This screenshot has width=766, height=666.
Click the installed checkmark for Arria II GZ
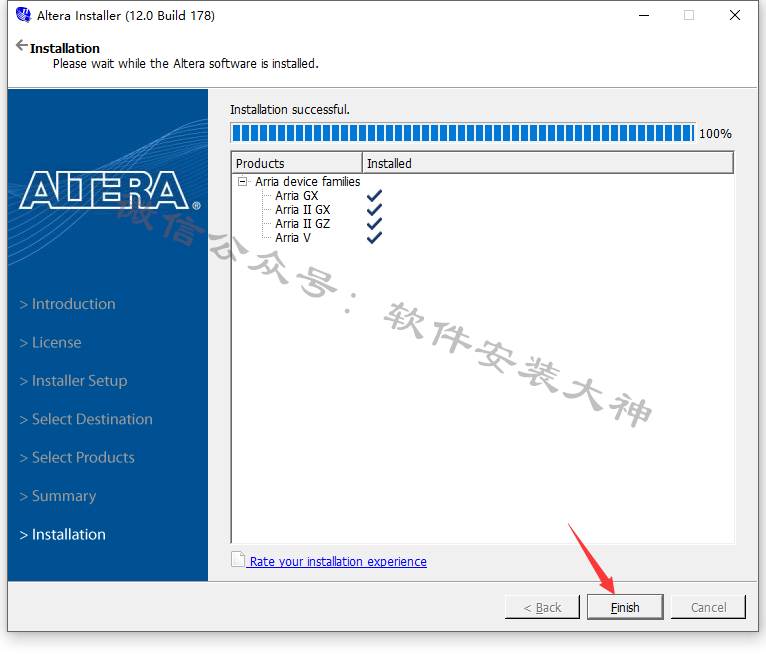coord(374,224)
